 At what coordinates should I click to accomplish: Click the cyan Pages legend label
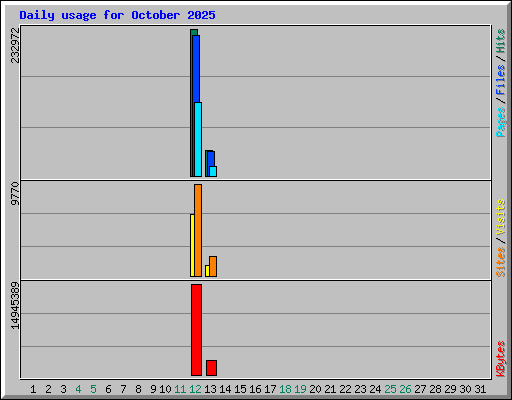[501, 122]
